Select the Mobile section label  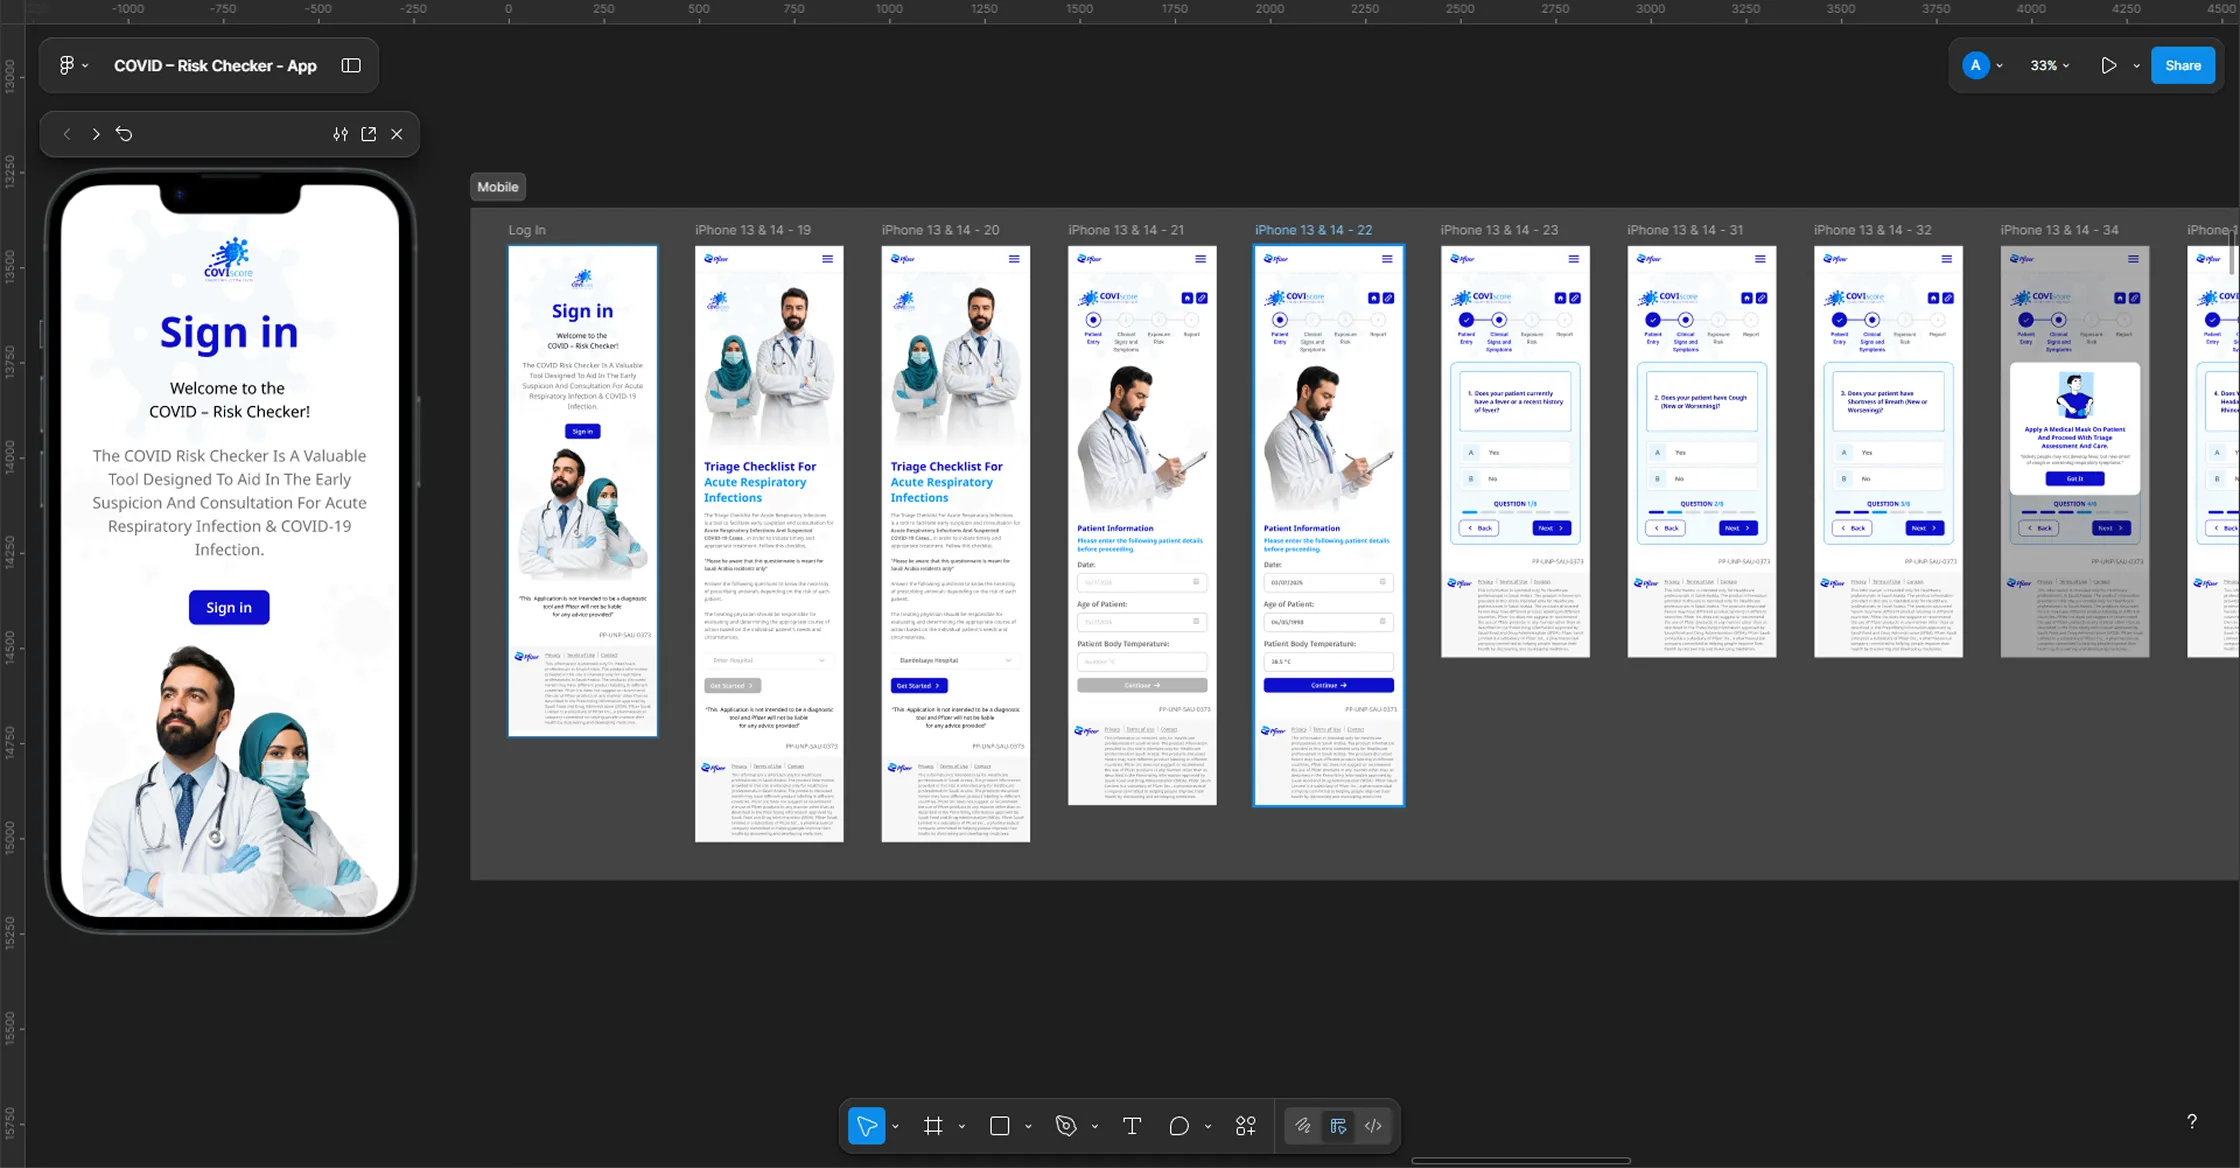tap(497, 187)
